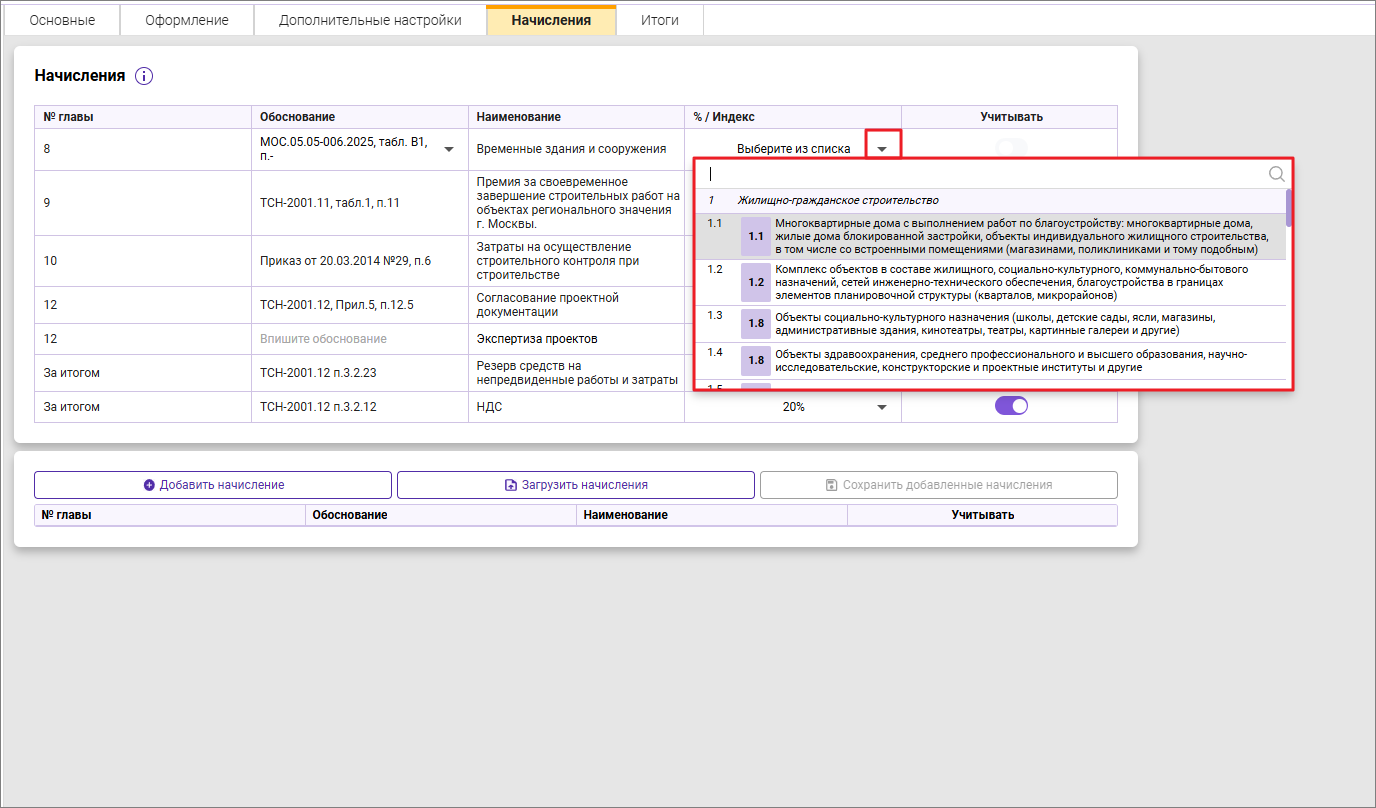
Task: Click the plus icon on Добавить начисление
Action: pos(149,485)
